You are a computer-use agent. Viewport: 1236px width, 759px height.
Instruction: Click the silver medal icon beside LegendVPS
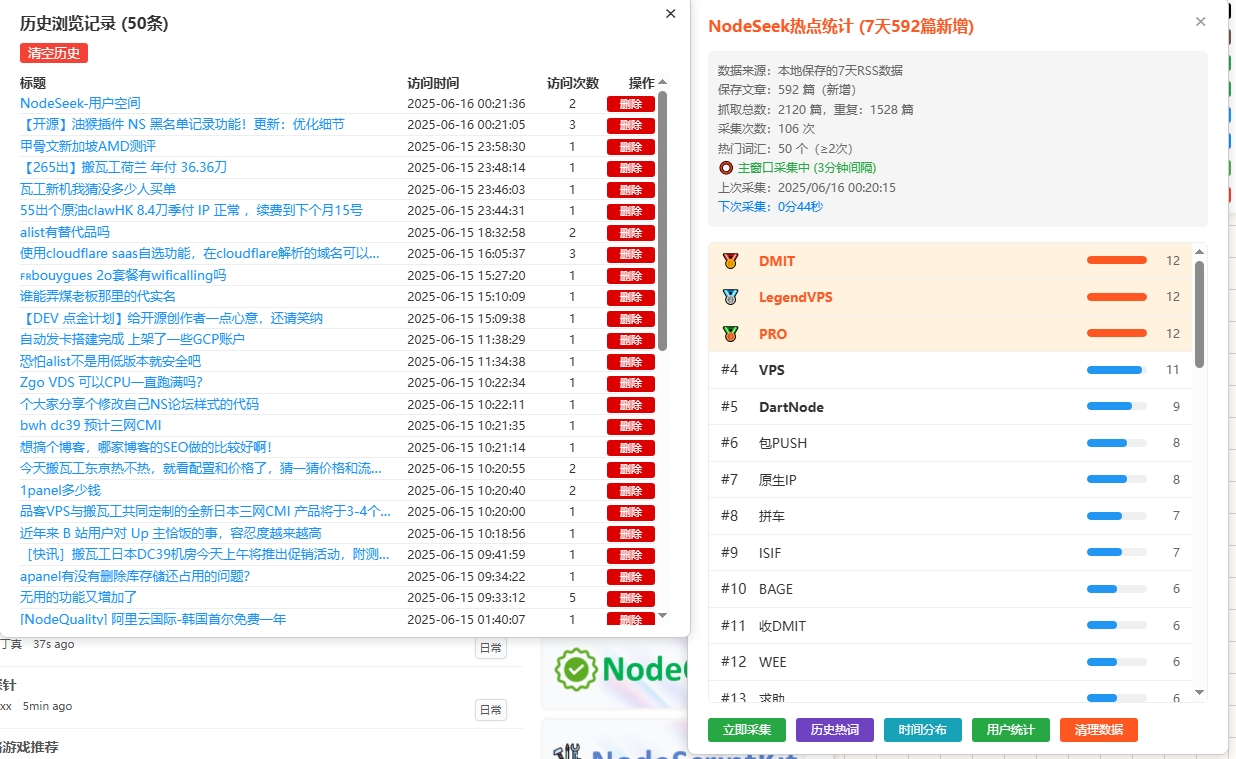pyautogui.click(x=730, y=297)
